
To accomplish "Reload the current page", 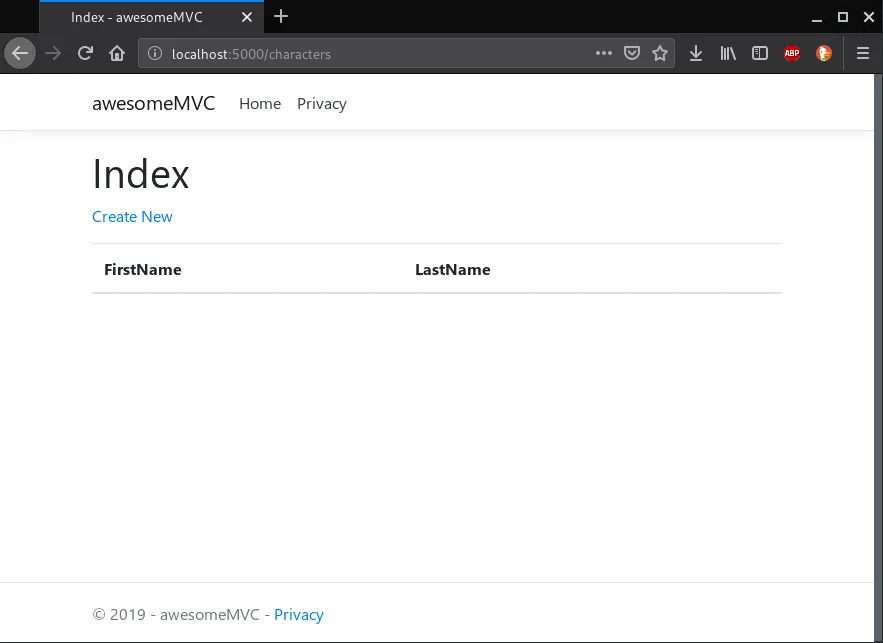I will click(85, 53).
